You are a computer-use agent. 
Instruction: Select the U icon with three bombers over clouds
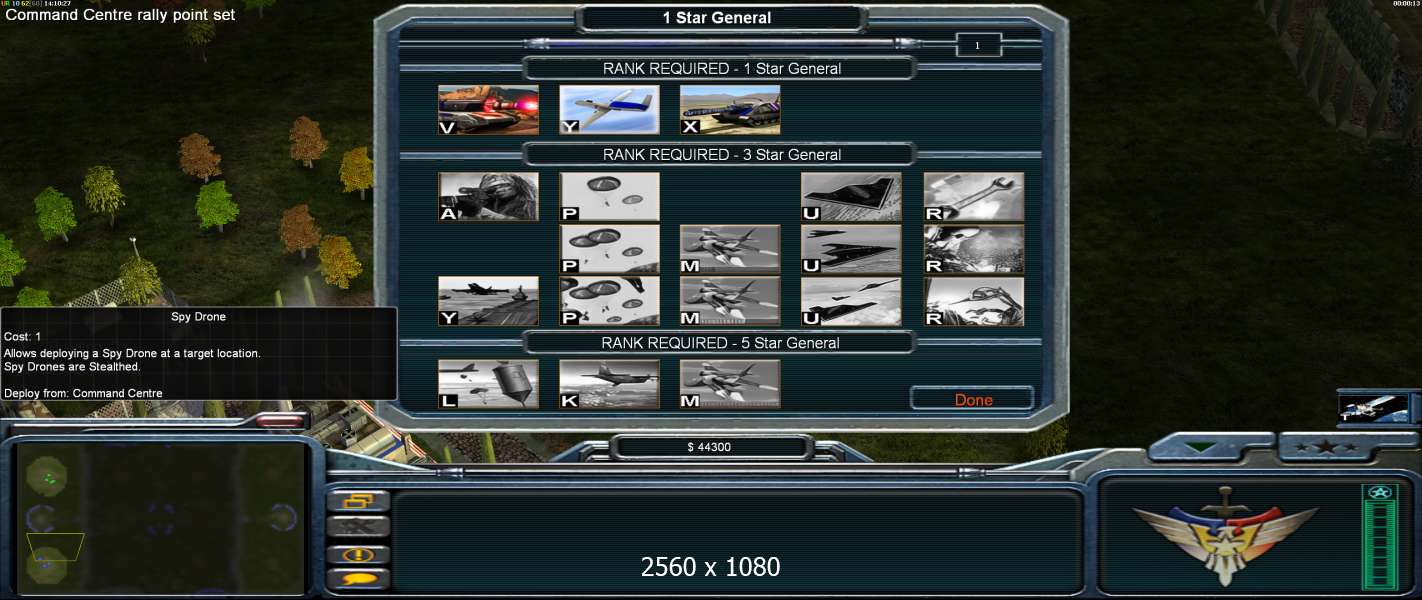click(x=851, y=301)
